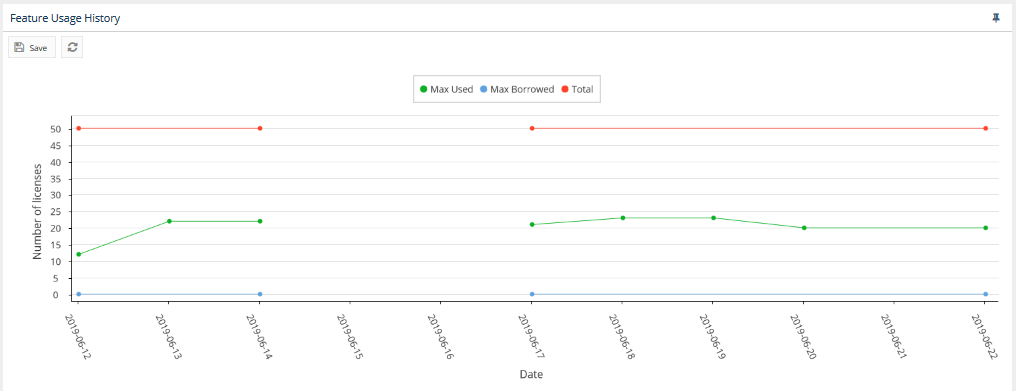Viewport: 1016px width, 391px height.
Task: Click the Feature Usage History panel title
Action: [x=65, y=18]
